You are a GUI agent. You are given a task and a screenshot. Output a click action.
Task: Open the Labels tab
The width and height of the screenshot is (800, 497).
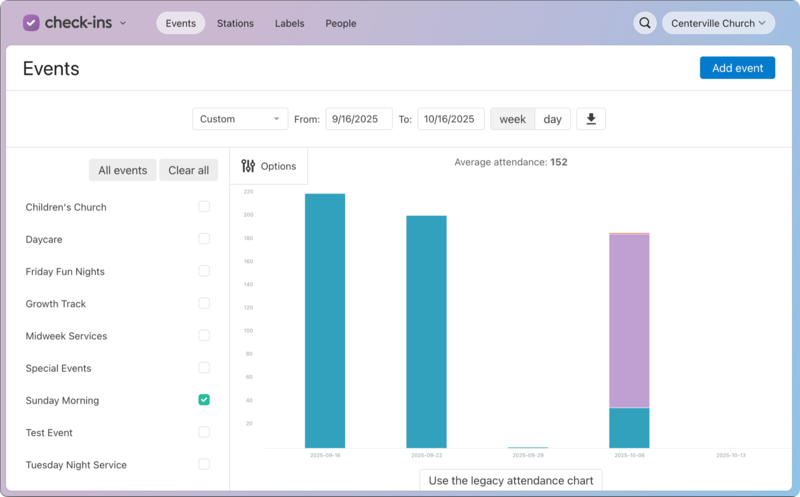pos(289,23)
